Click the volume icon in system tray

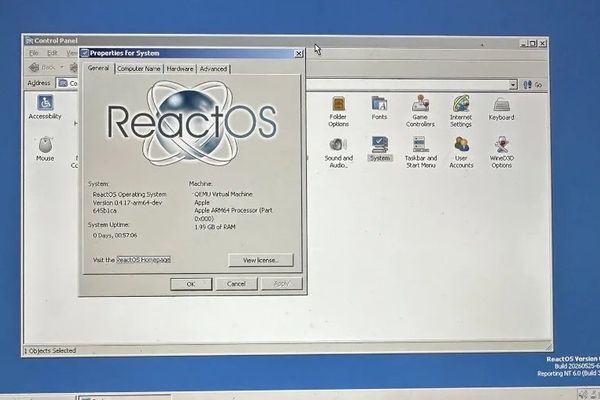point(583,394)
